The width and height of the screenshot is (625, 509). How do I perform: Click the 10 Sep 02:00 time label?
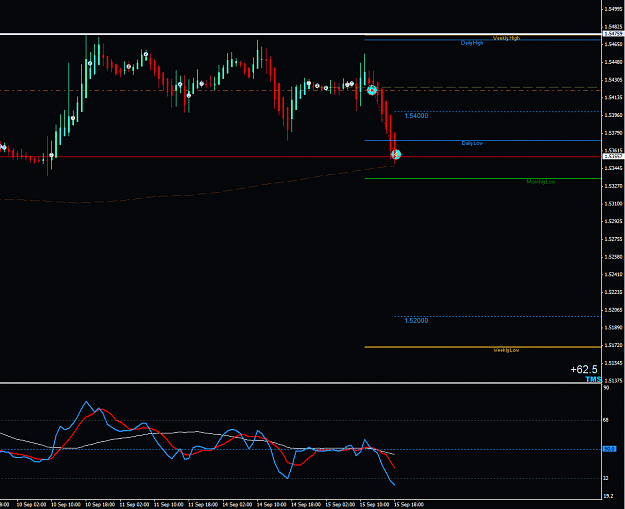point(31,505)
